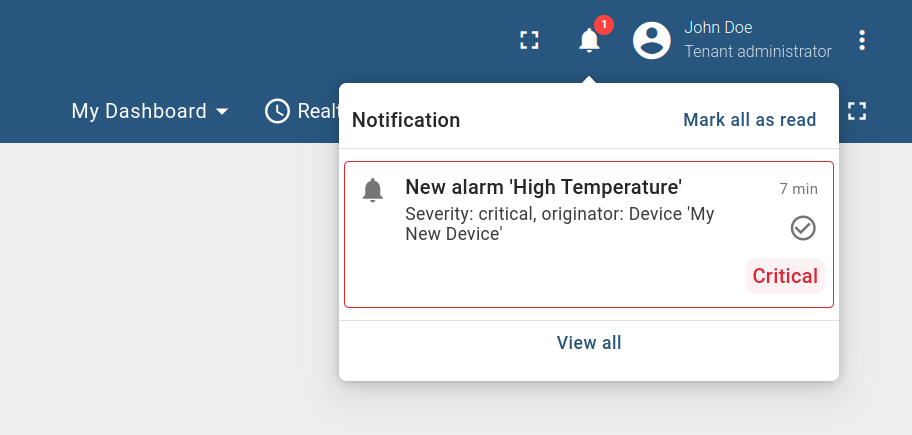This screenshot has height=435, width=912.
Task: Open the New alarm 'High Temperature' title
Action: point(543,187)
